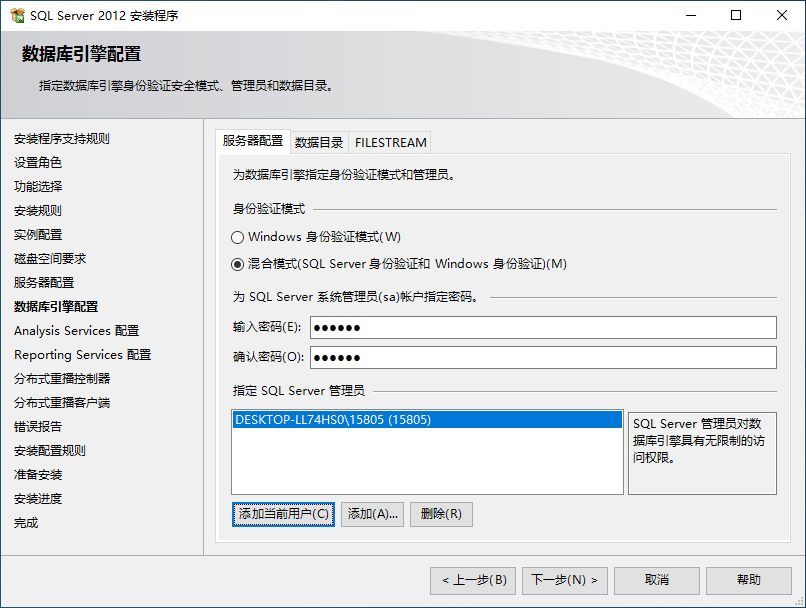Image resolution: width=806 pixels, height=608 pixels.
Task: Minimize the setup window
Action: (691, 15)
